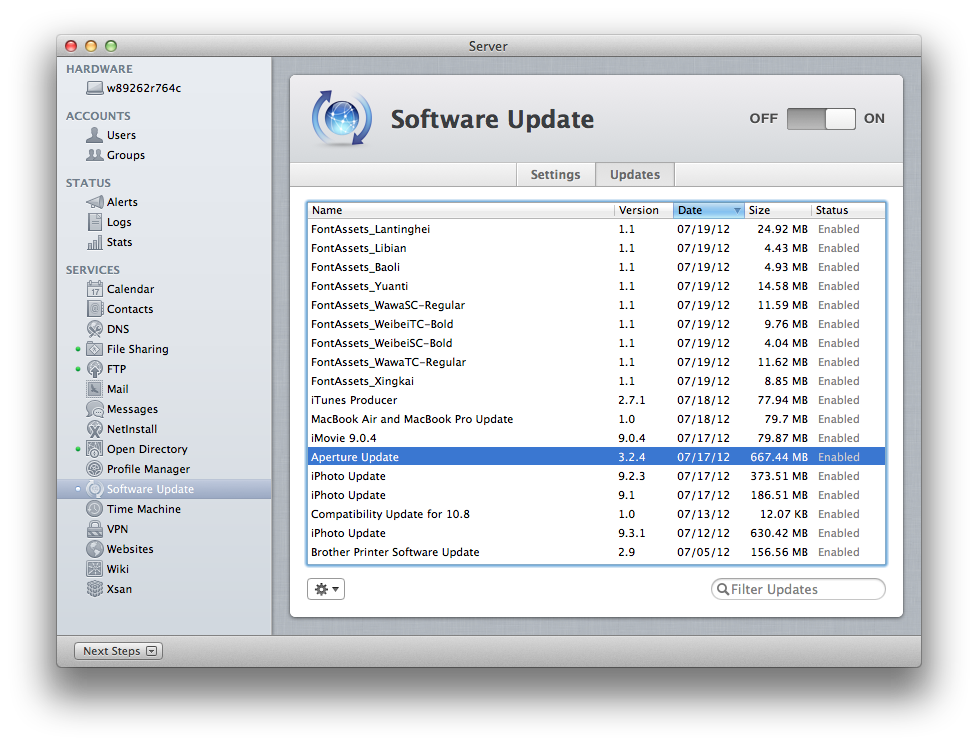Image resolution: width=978 pixels, height=746 pixels.
Task: Select the Websites globe icon
Action: [x=95, y=549]
